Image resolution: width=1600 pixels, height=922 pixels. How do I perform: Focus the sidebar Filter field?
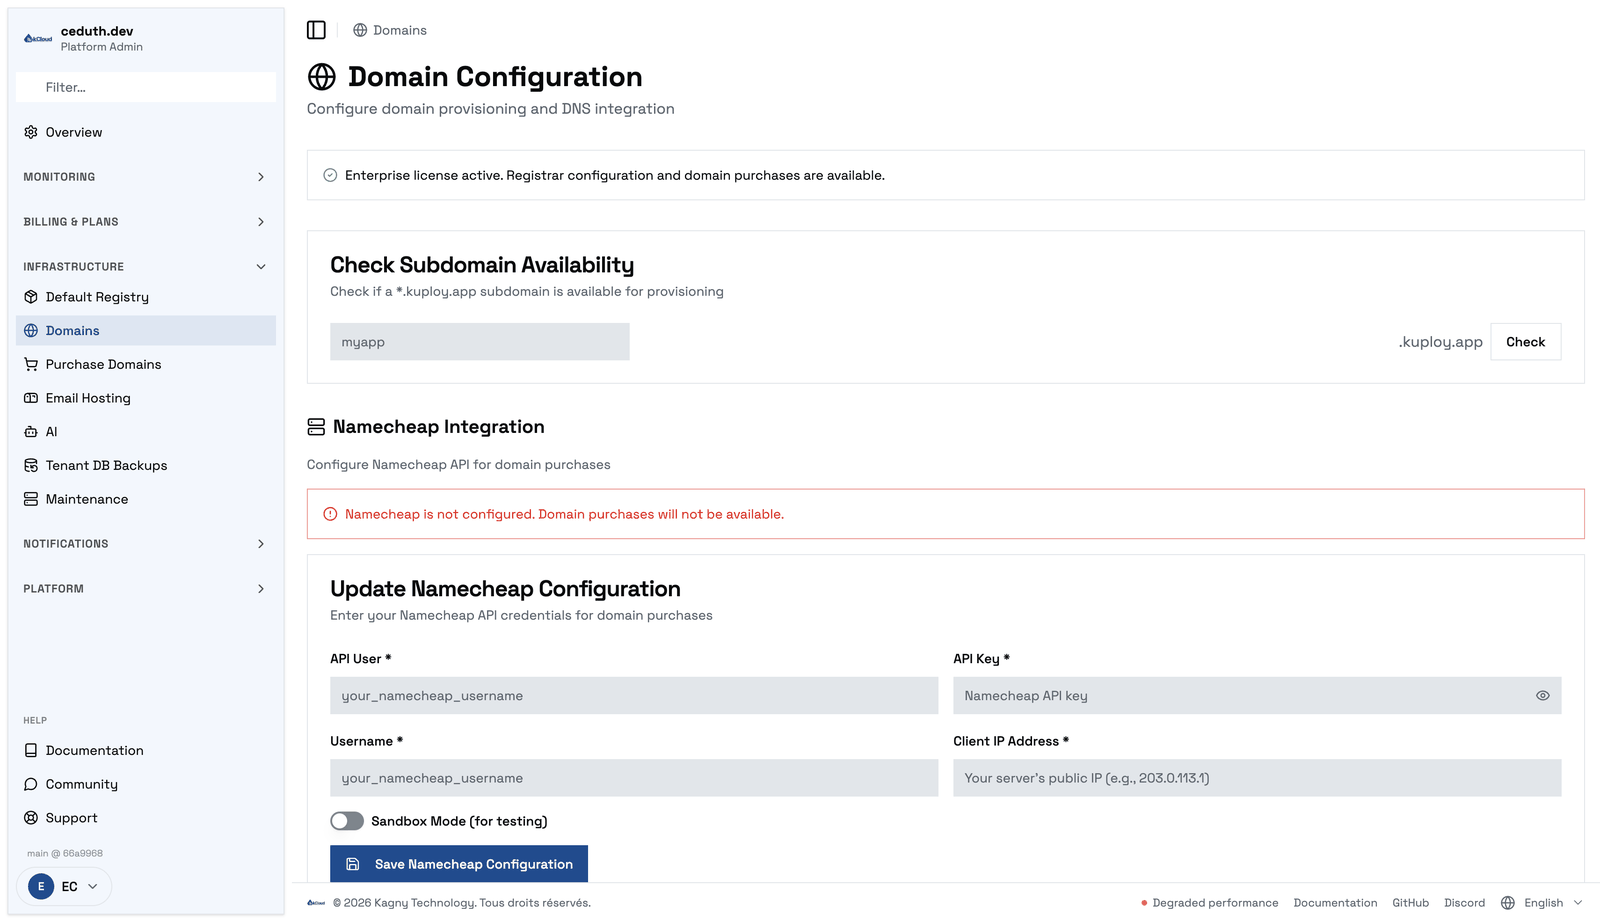(x=146, y=87)
